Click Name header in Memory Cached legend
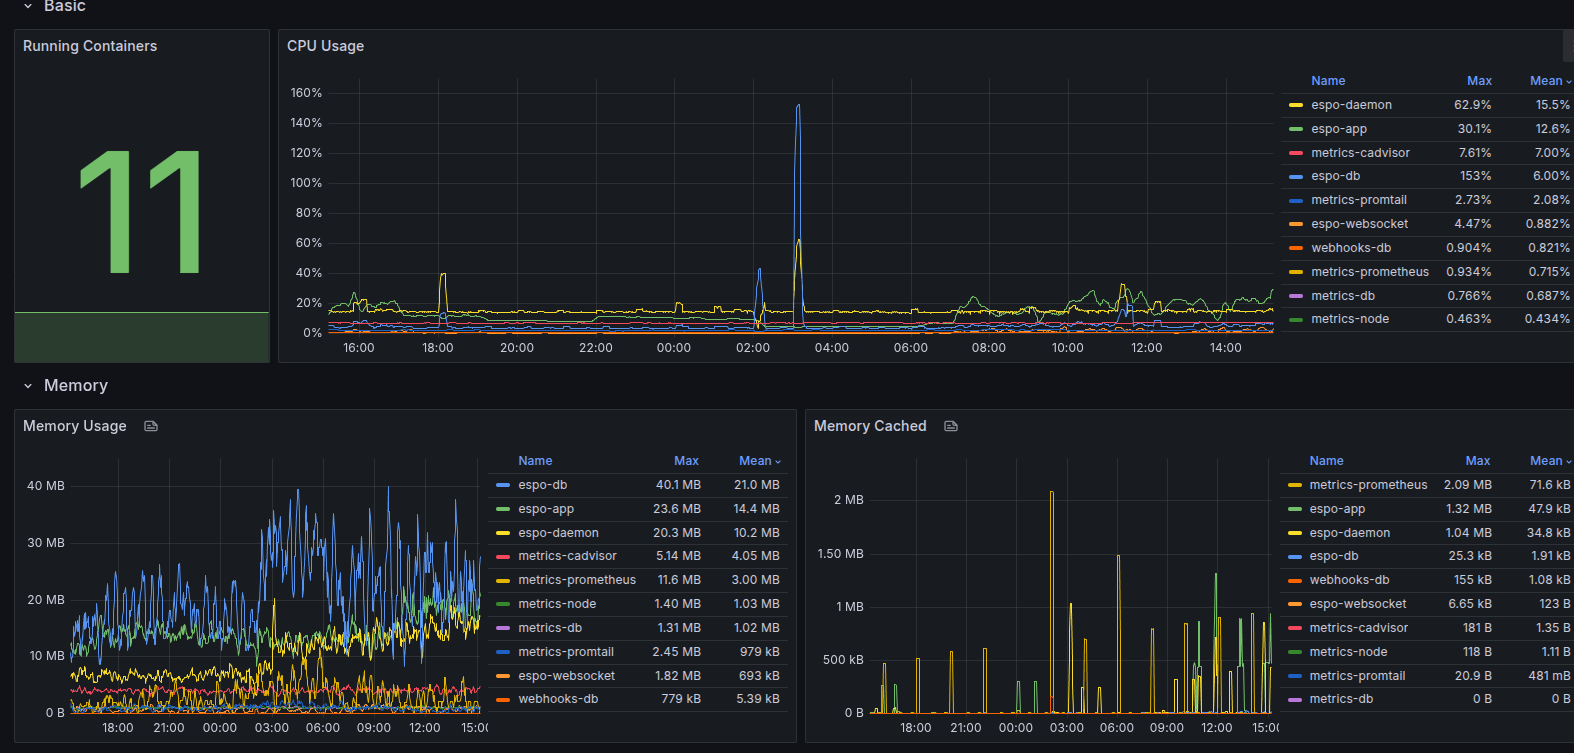The width and height of the screenshot is (1574, 753). point(1326,461)
